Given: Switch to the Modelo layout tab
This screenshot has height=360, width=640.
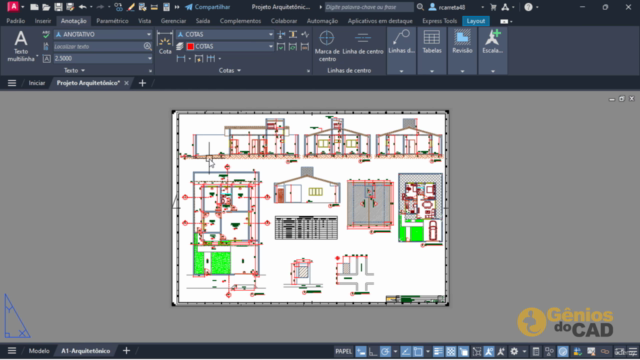Looking at the screenshot, I should [39, 351].
